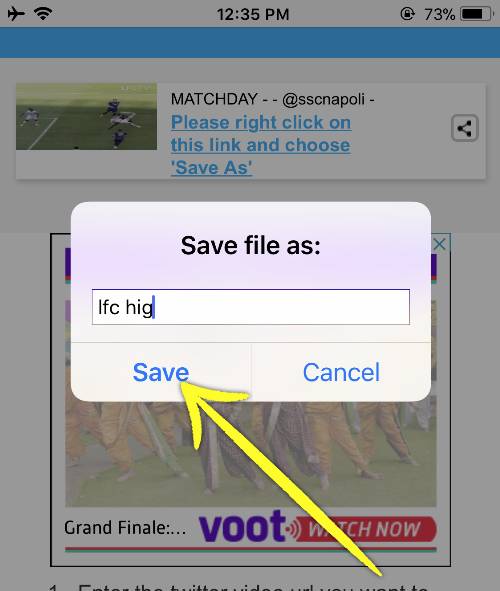Tap the 'Grand Finale:...' ad caption
Image resolution: width=500 pixels, height=591 pixels.
(x=125, y=528)
